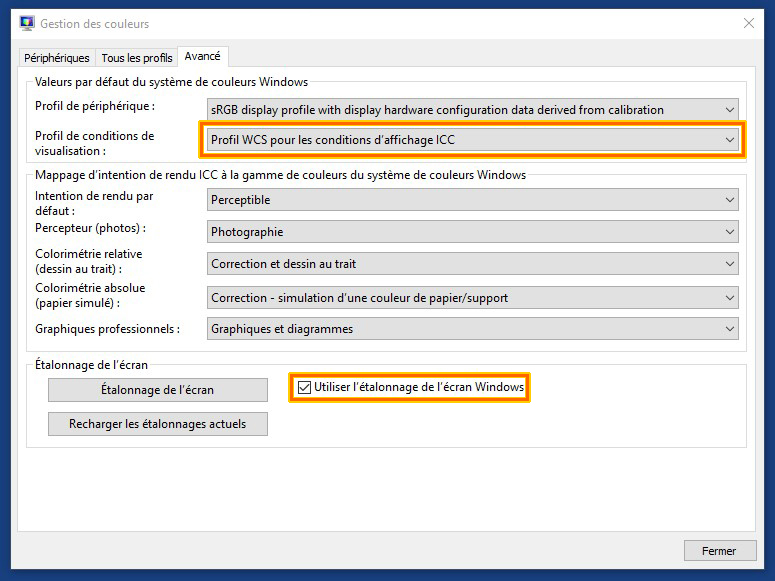Open the Tous les profils tab
This screenshot has width=775, height=581.
[x=137, y=58]
